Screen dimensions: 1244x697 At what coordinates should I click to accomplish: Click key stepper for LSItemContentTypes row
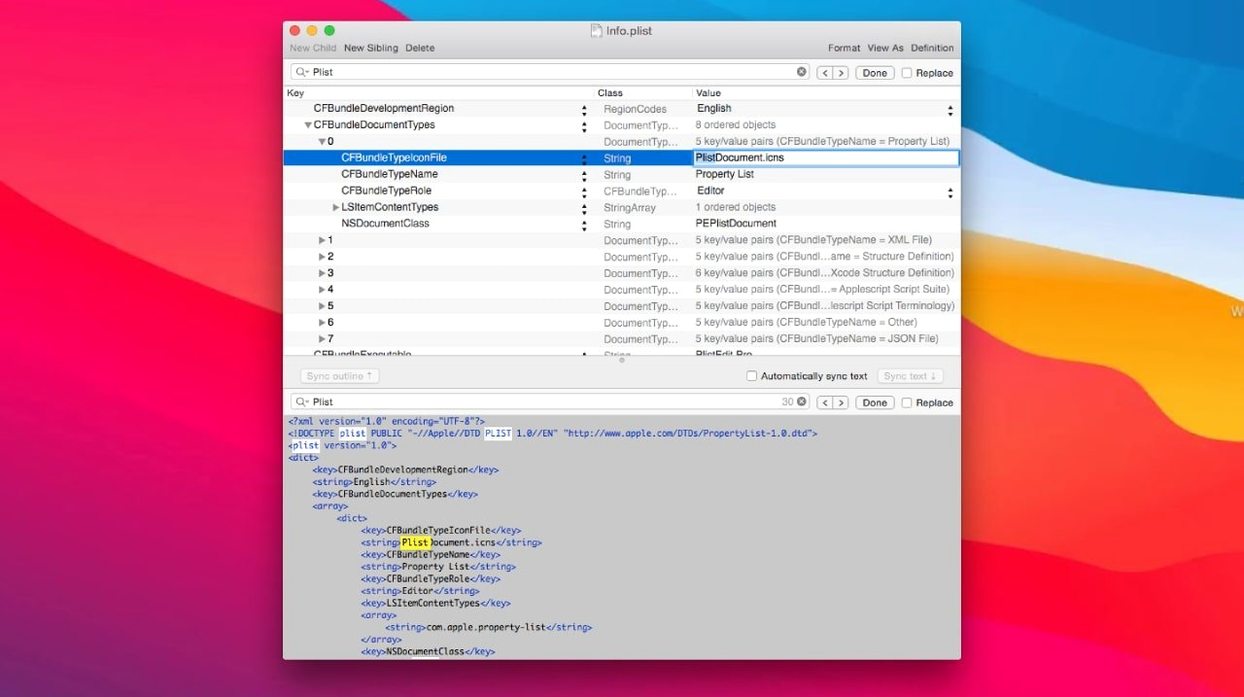click(584, 208)
